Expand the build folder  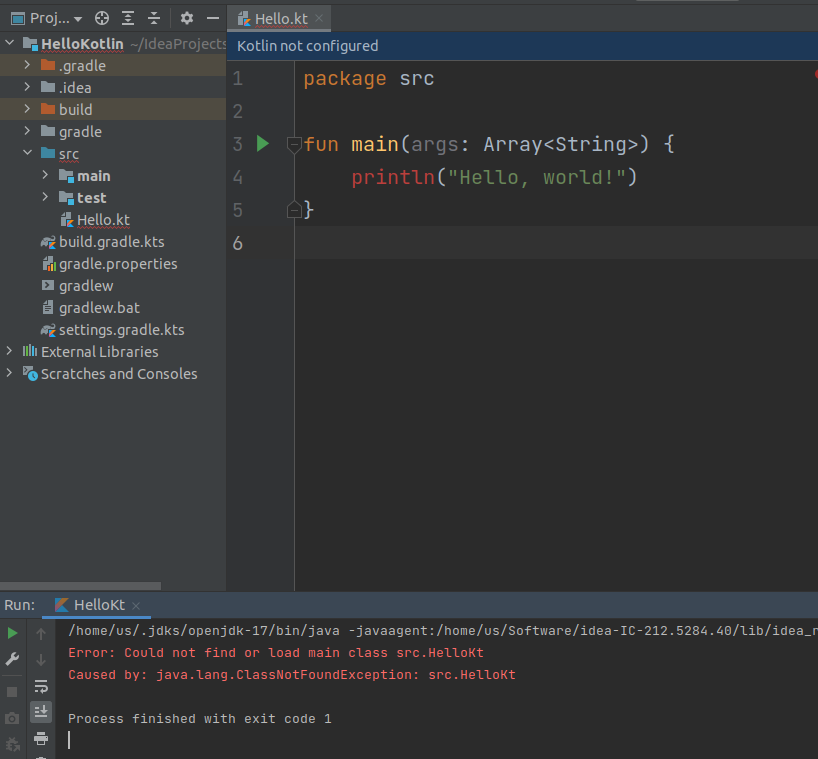[27, 109]
